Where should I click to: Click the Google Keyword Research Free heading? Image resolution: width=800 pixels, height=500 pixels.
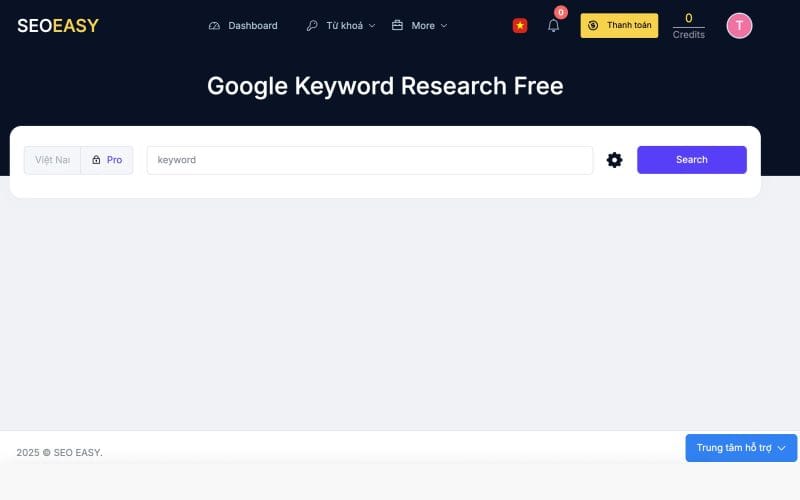(x=385, y=86)
